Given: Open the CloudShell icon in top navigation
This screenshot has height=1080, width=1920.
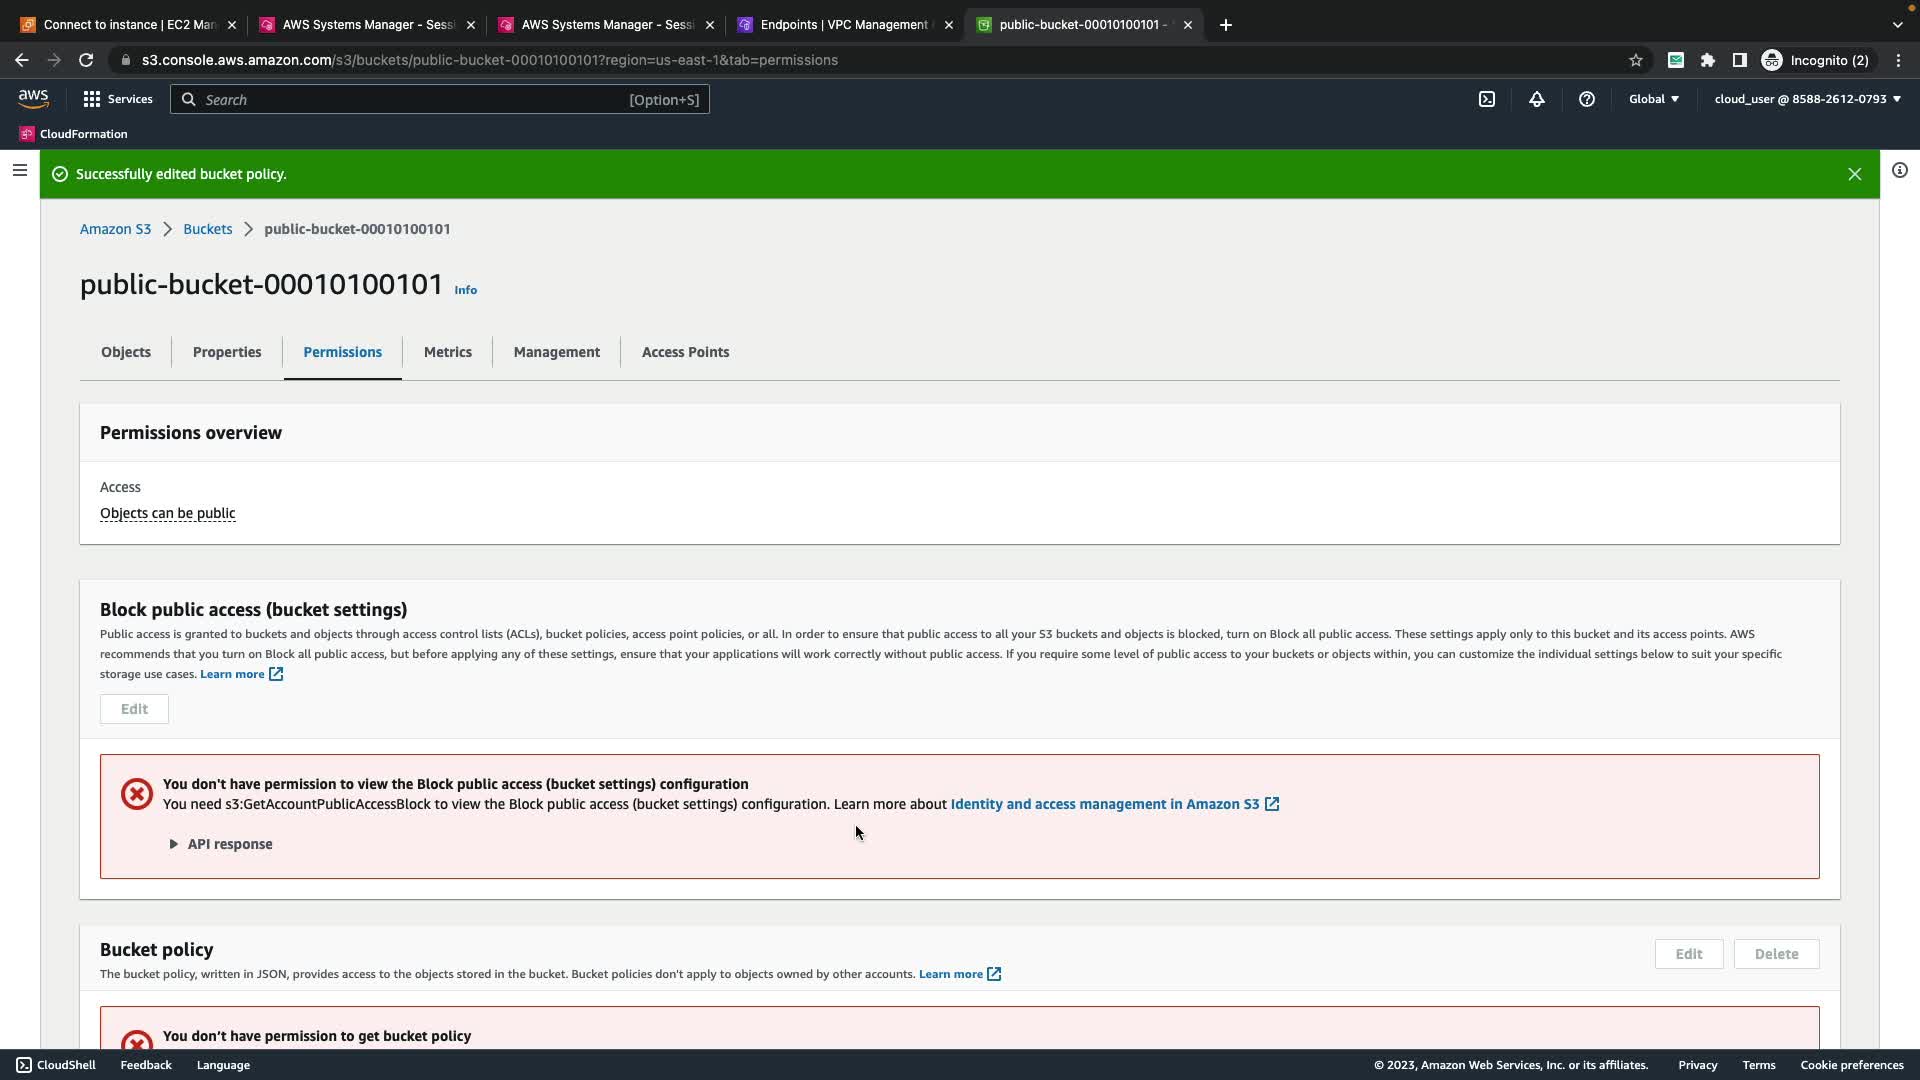Looking at the screenshot, I should click(1487, 99).
